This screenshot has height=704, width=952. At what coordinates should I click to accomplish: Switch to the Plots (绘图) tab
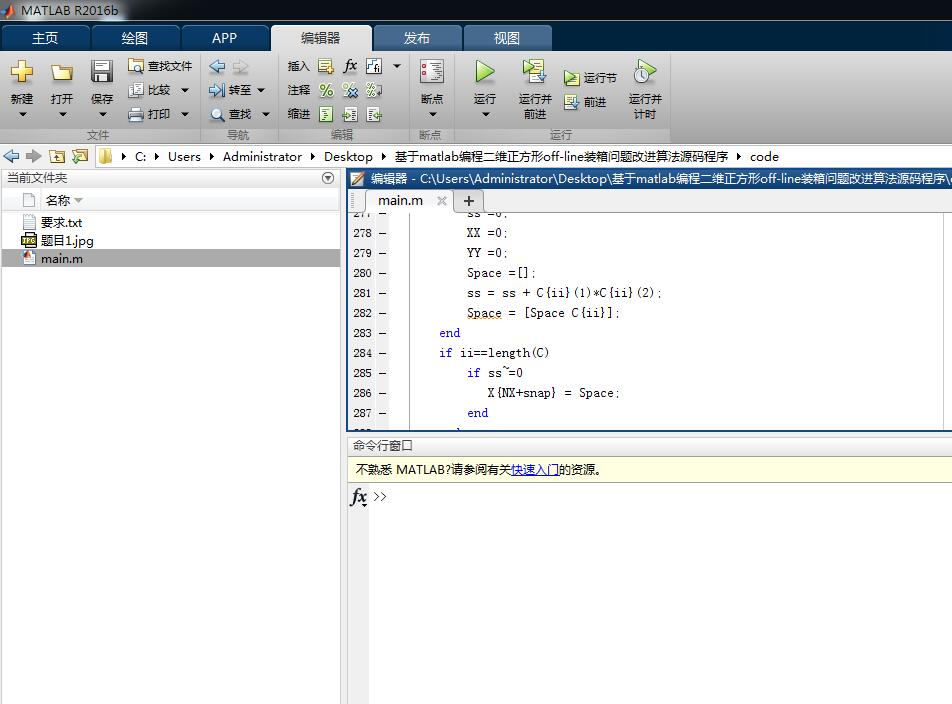(135, 38)
